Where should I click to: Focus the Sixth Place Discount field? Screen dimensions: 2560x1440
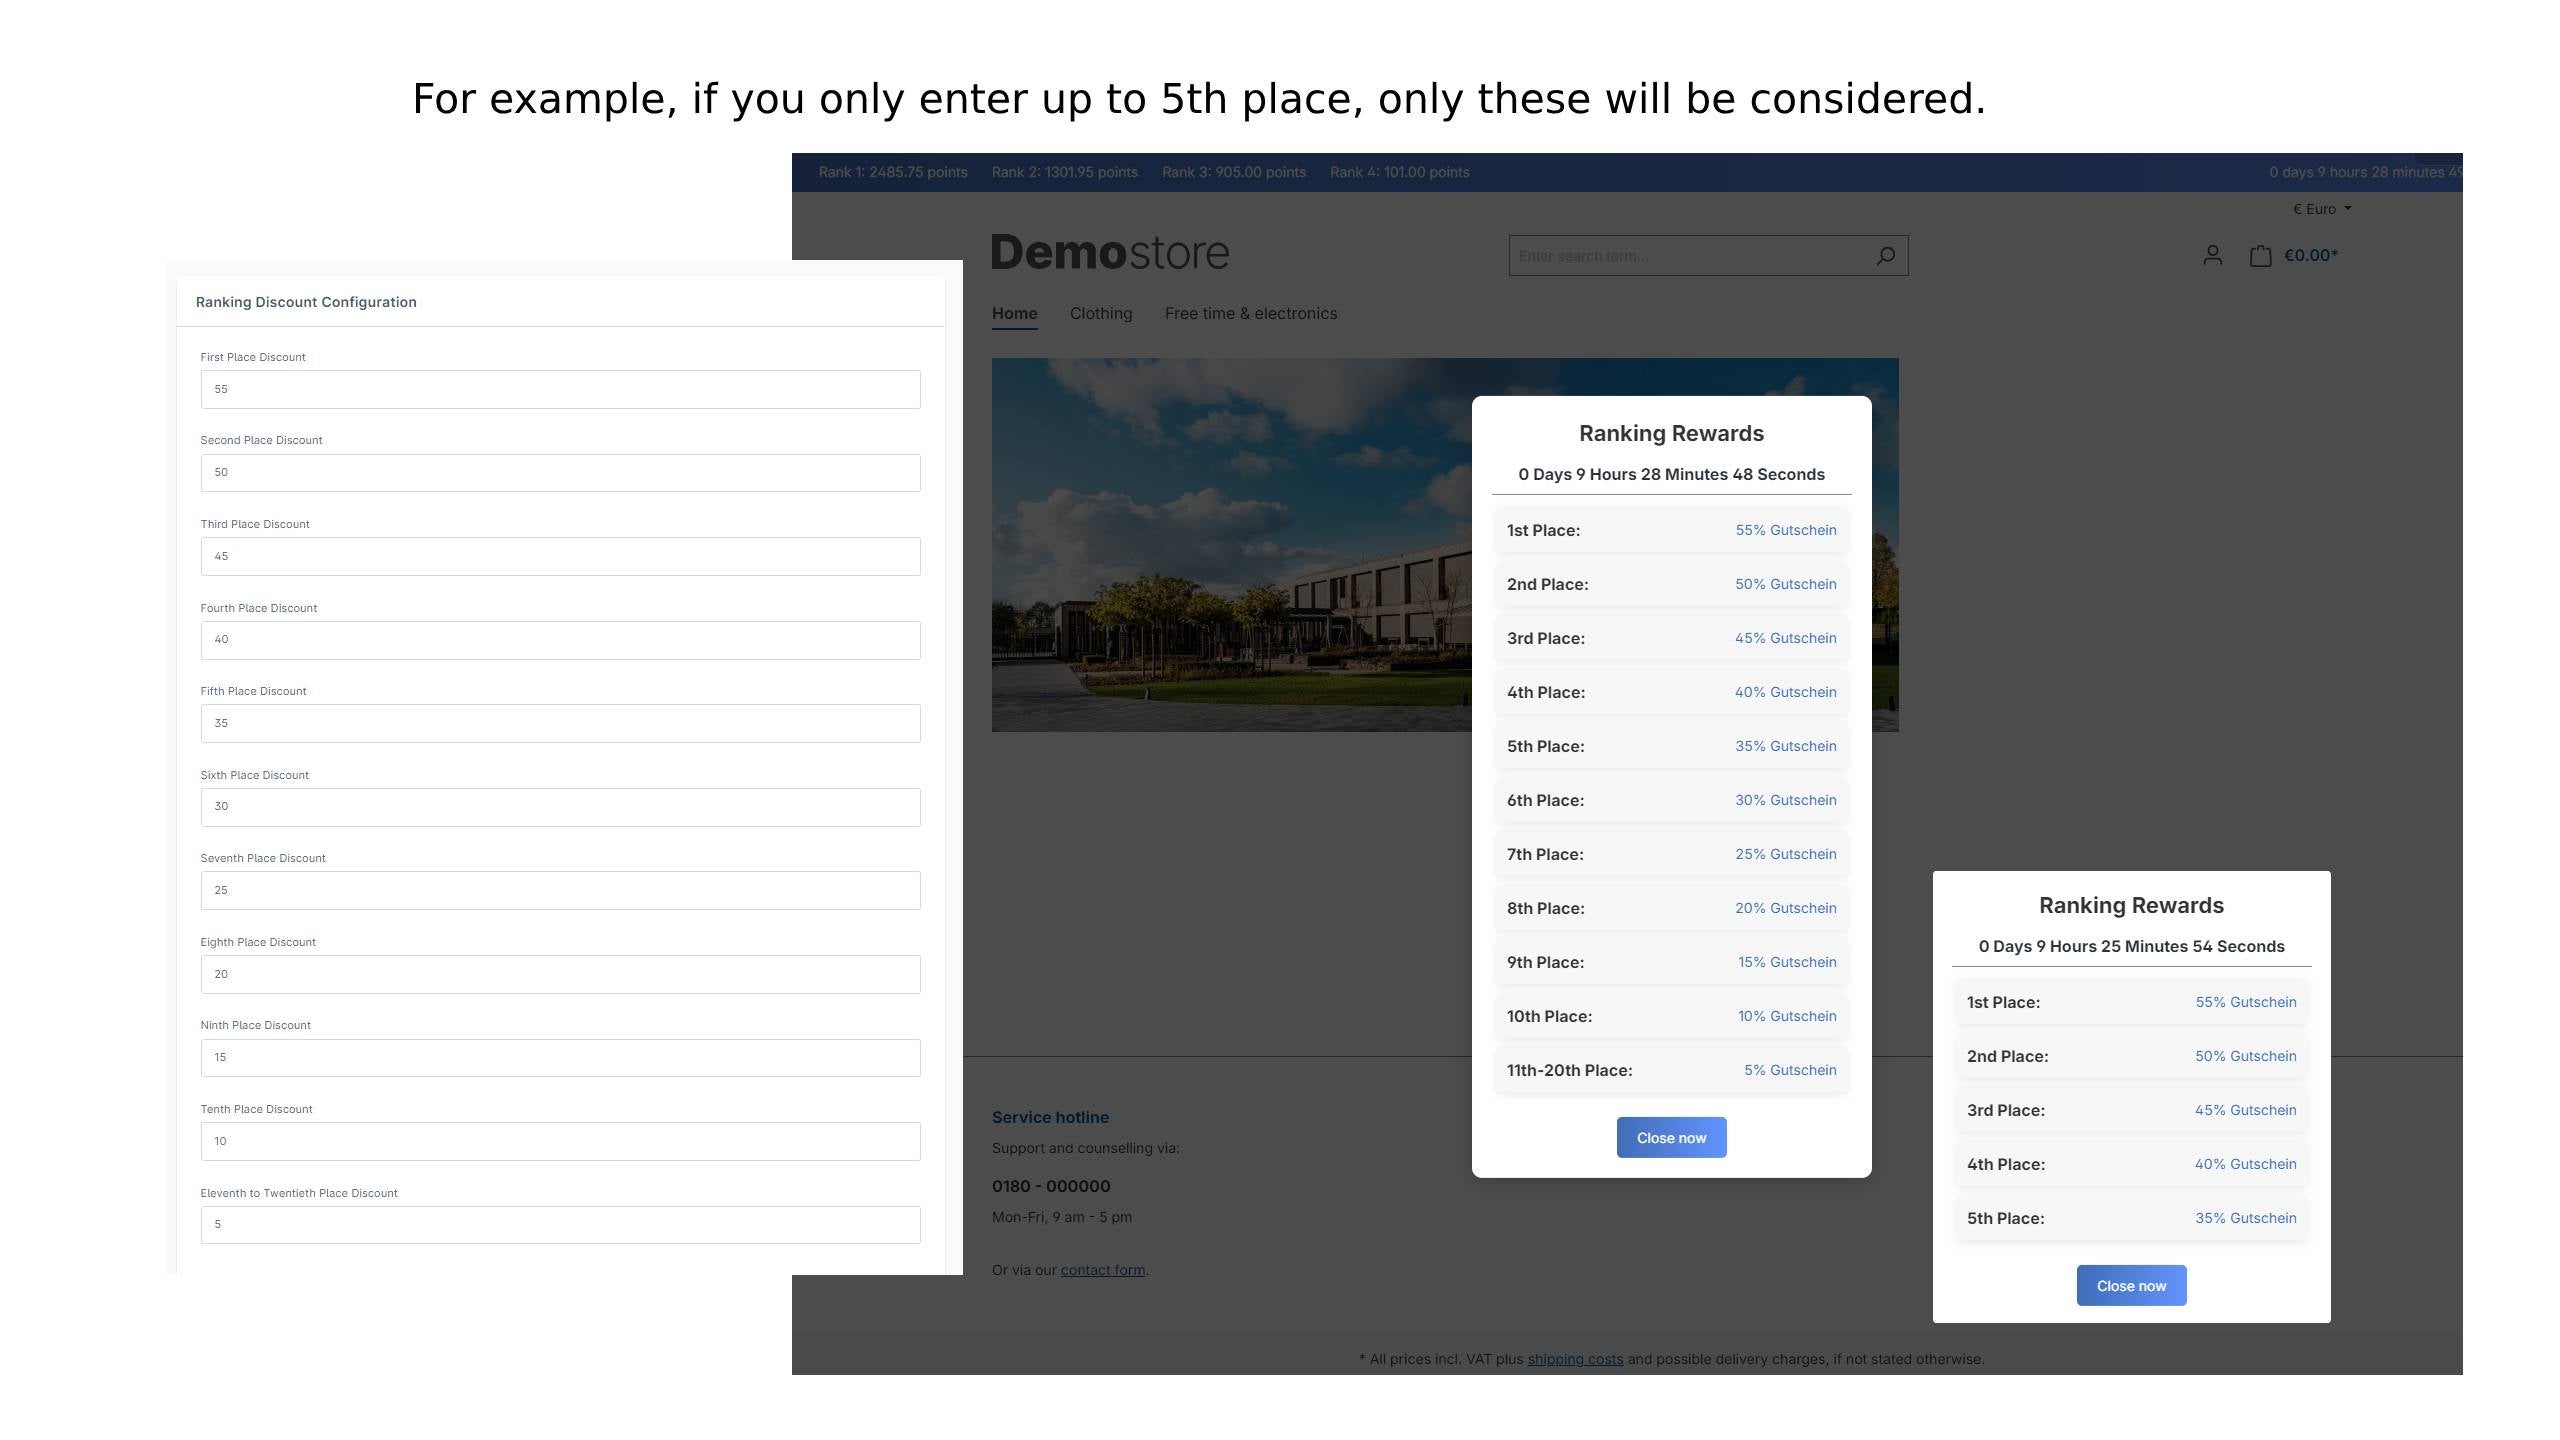pyautogui.click(x=560, y=807)
